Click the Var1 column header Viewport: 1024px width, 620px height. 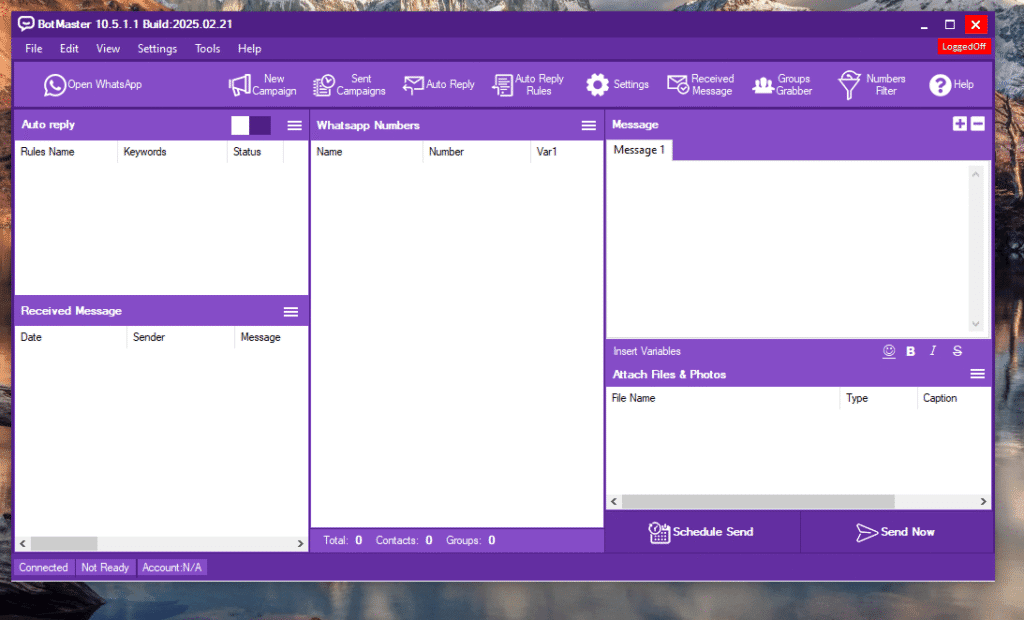566,152
